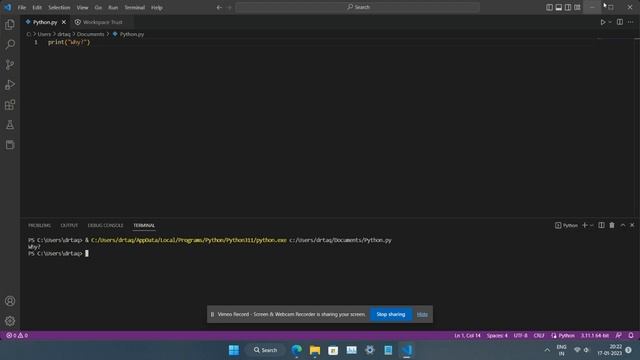640x360 pixels.
Task: Click the activity bar icon below Testing
Action: [x=10, y=145]
